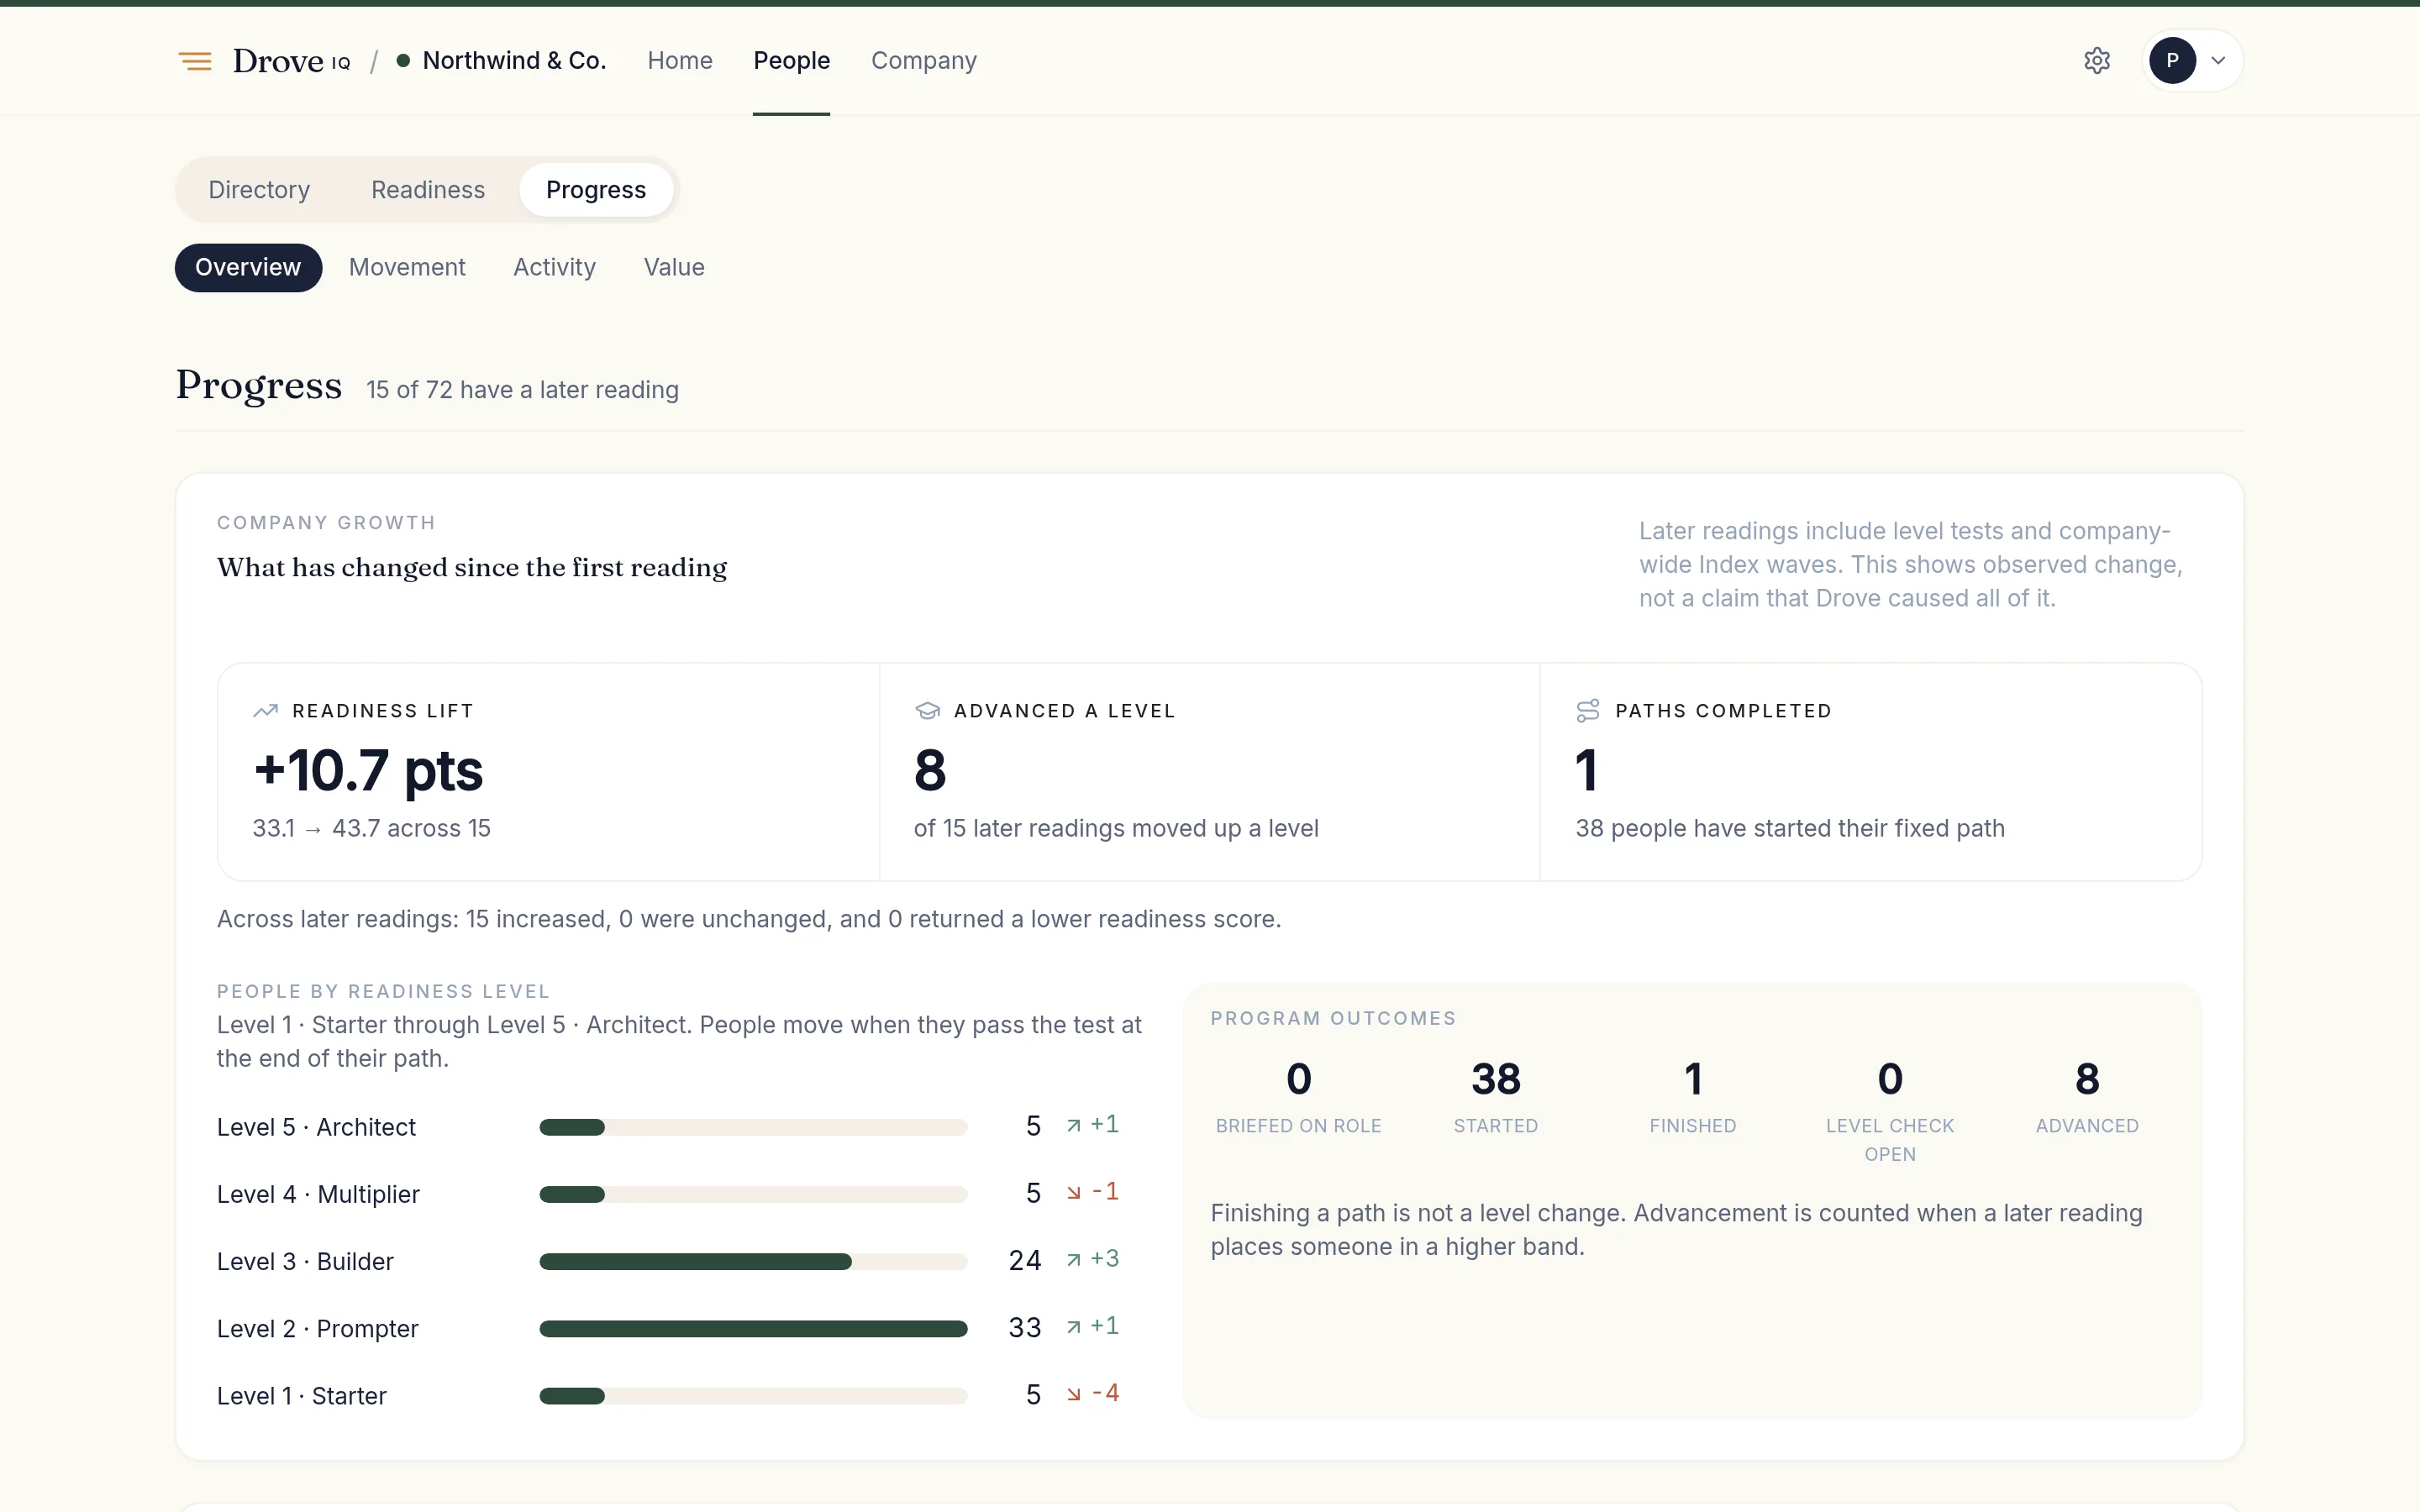Click the 1 Finished outcome count
This screenshot has height=1512, width=2420.
(1693, 1079)
